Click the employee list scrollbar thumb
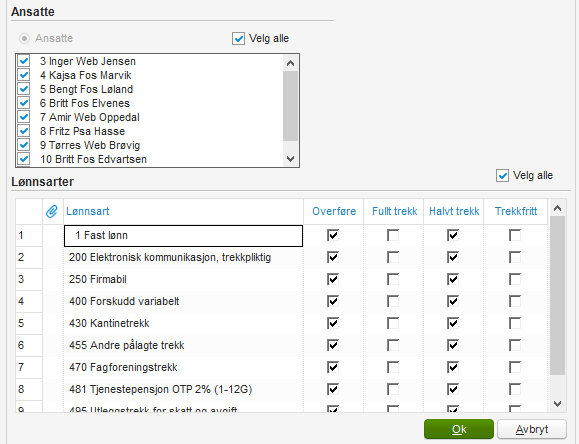 coord(291,106)
